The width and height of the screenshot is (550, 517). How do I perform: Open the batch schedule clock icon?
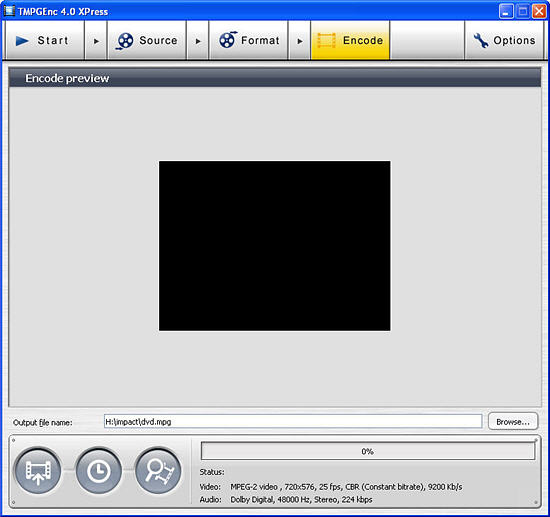pyautogui.click(x=98, y=471)
